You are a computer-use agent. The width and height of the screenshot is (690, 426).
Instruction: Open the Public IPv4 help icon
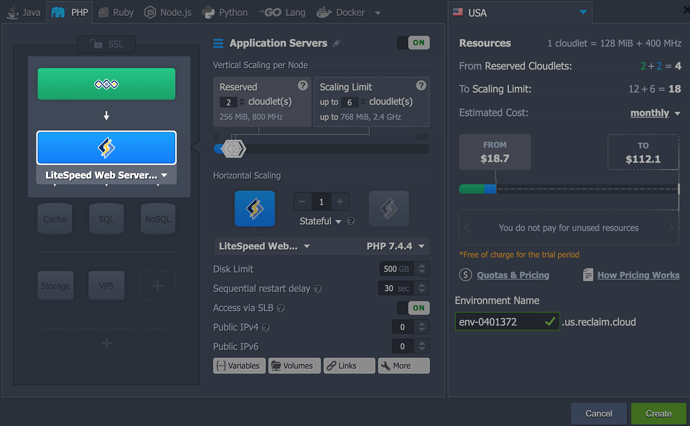(x=266, y=327)
